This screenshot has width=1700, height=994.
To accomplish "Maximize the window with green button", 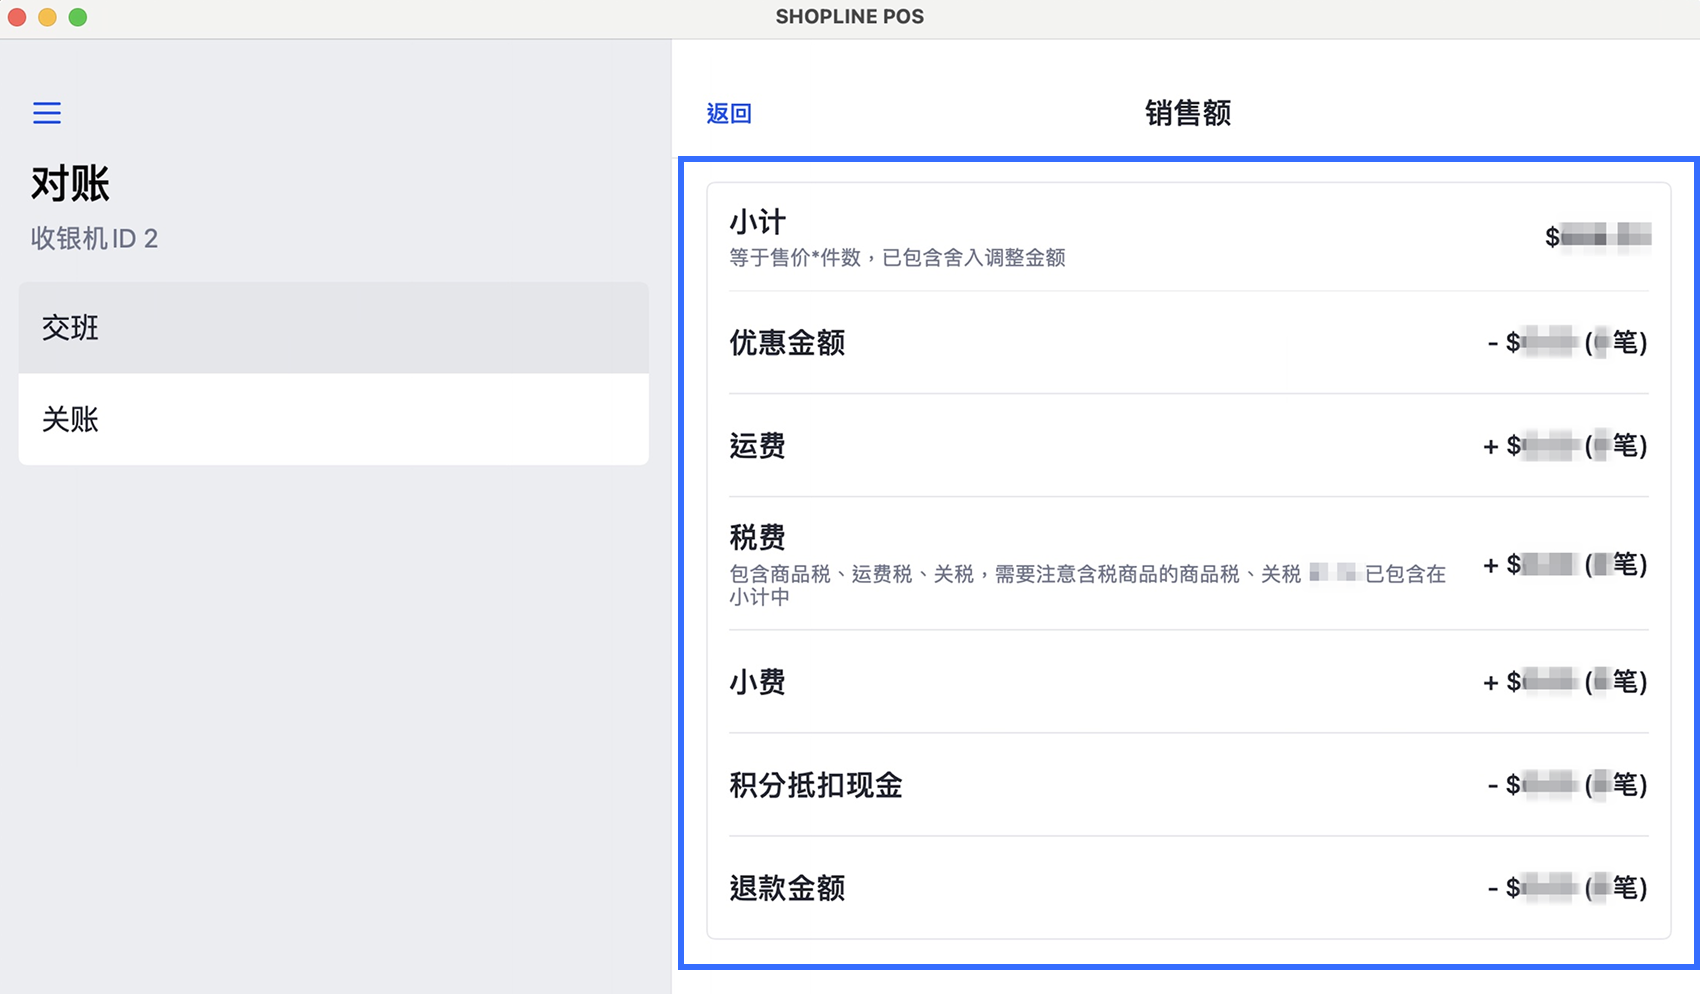I will pyautogui.click(x=78, y=17).
